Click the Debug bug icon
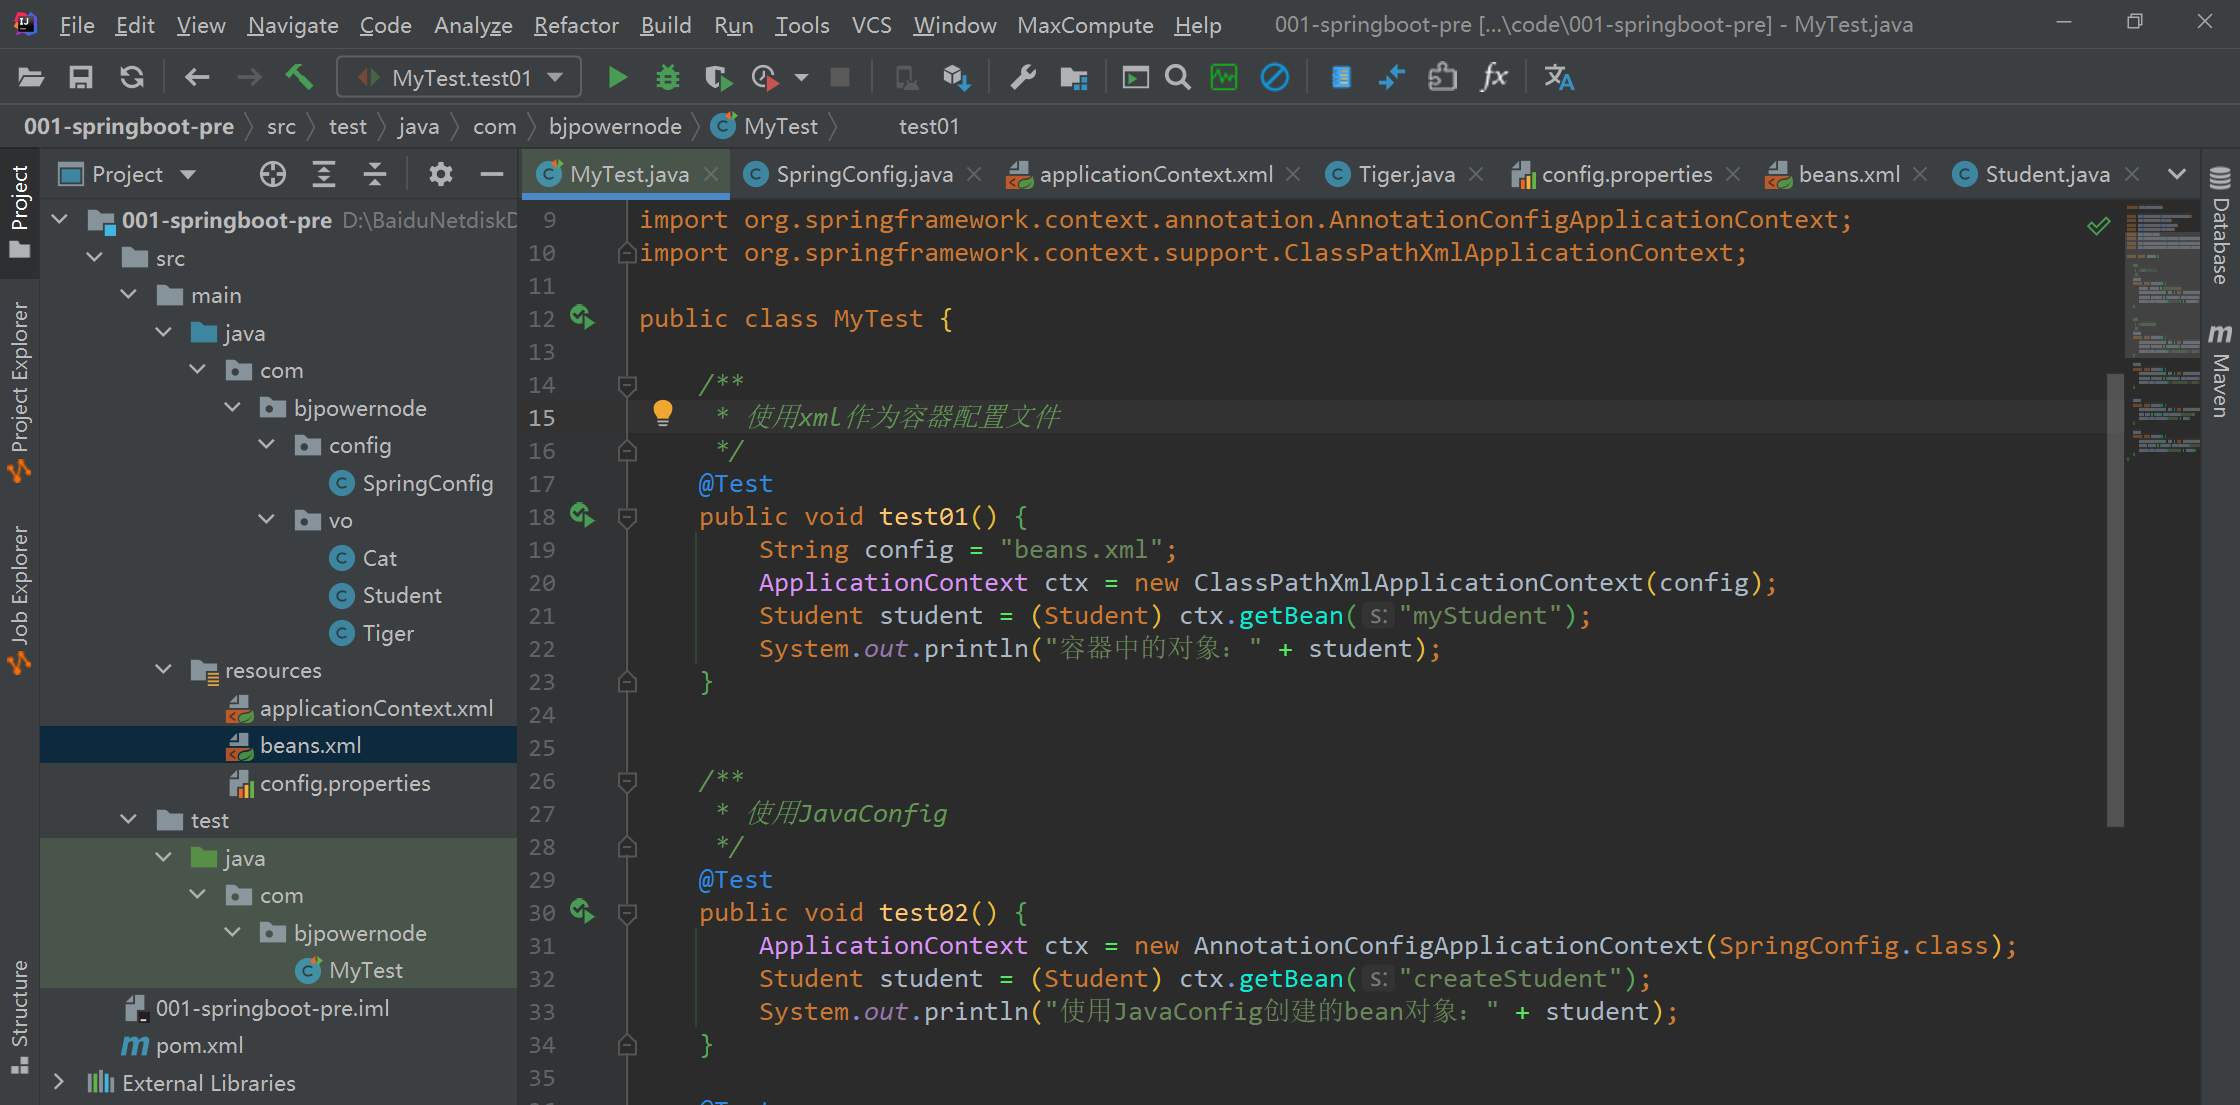The width and height of the screenshot is (2240, 1105). (667, 77)
